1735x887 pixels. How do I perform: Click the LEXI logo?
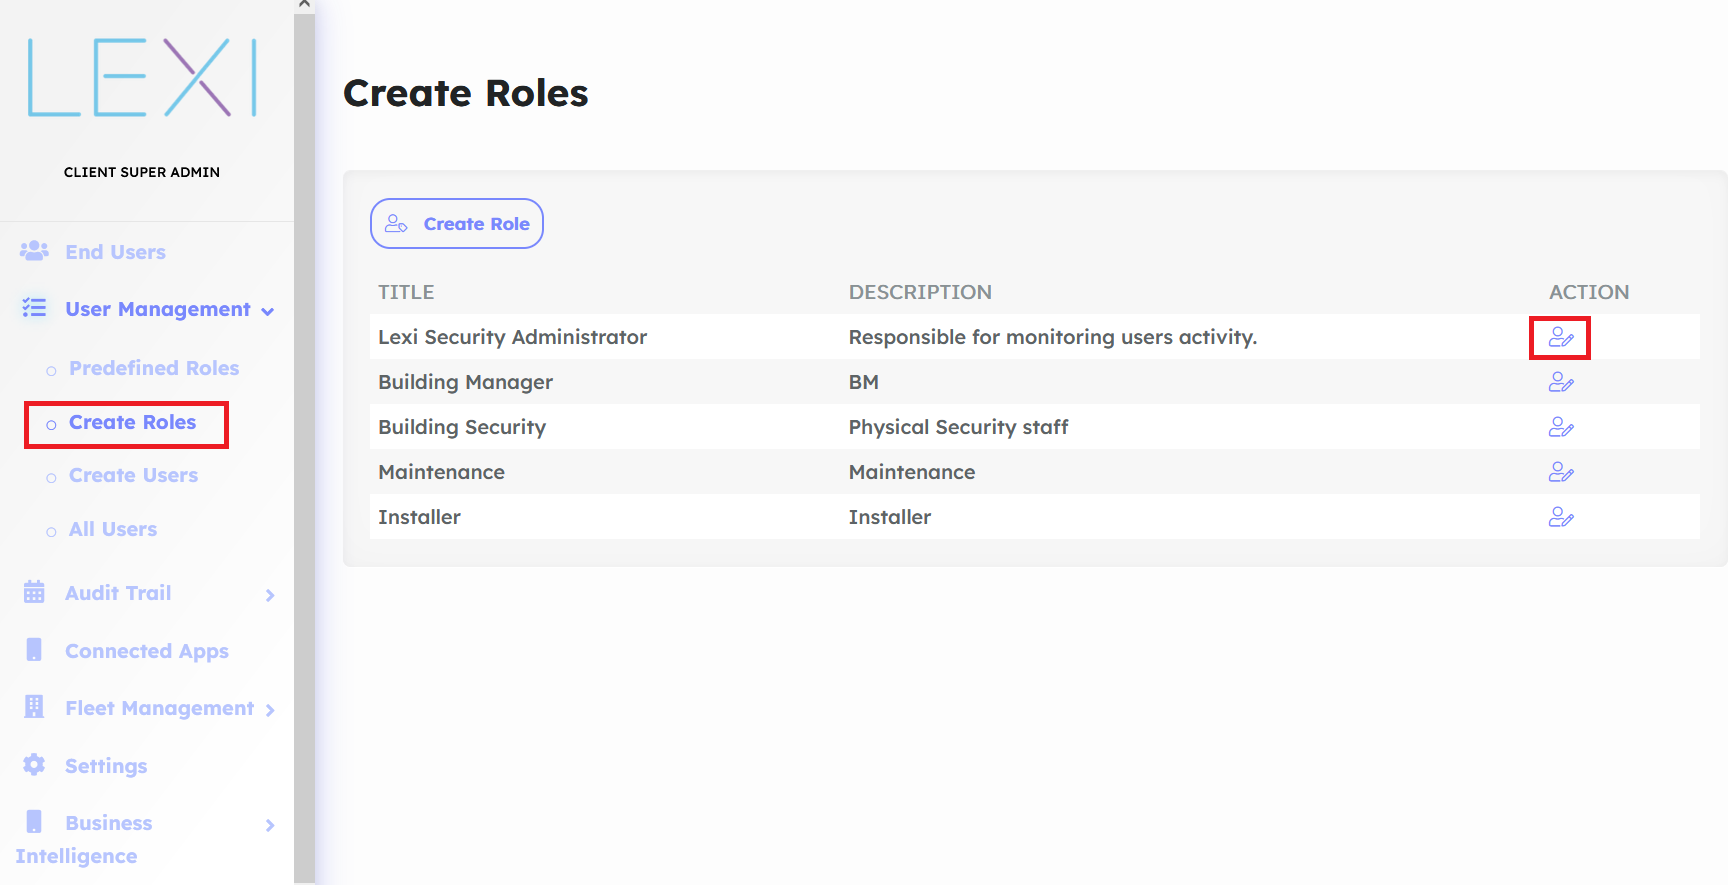pyautogui.click(x=142, y=78)
